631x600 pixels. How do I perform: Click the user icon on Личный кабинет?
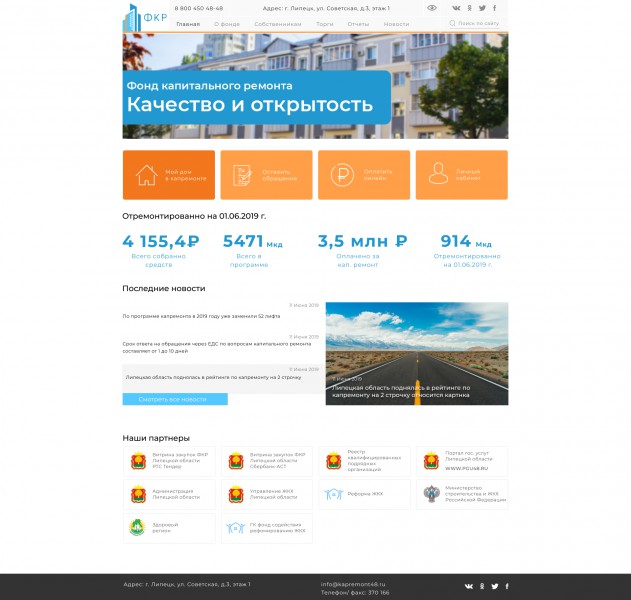pyautogui.click(x=438, y=173)
